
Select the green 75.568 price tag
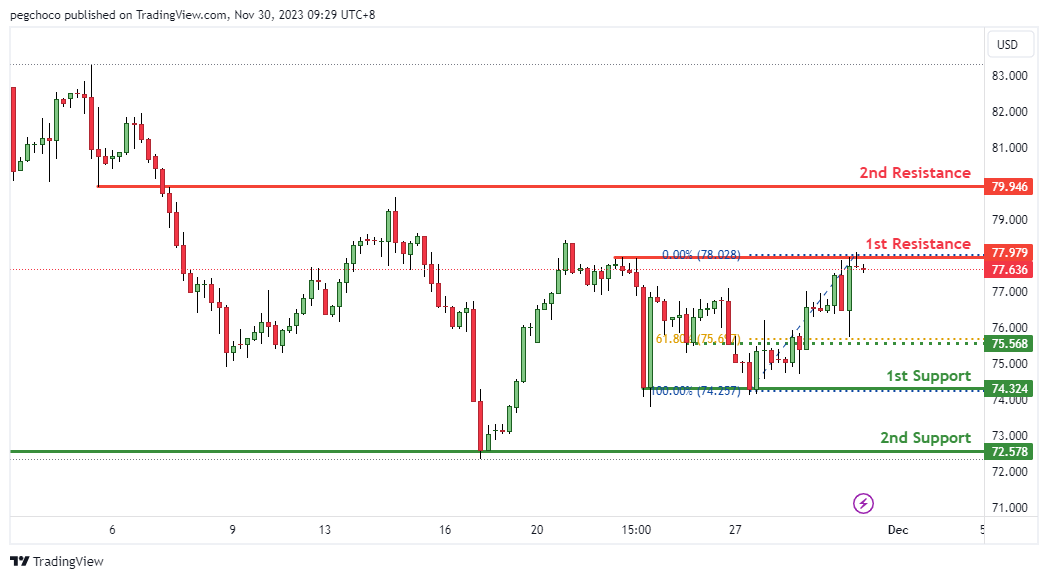point(1008,344)
